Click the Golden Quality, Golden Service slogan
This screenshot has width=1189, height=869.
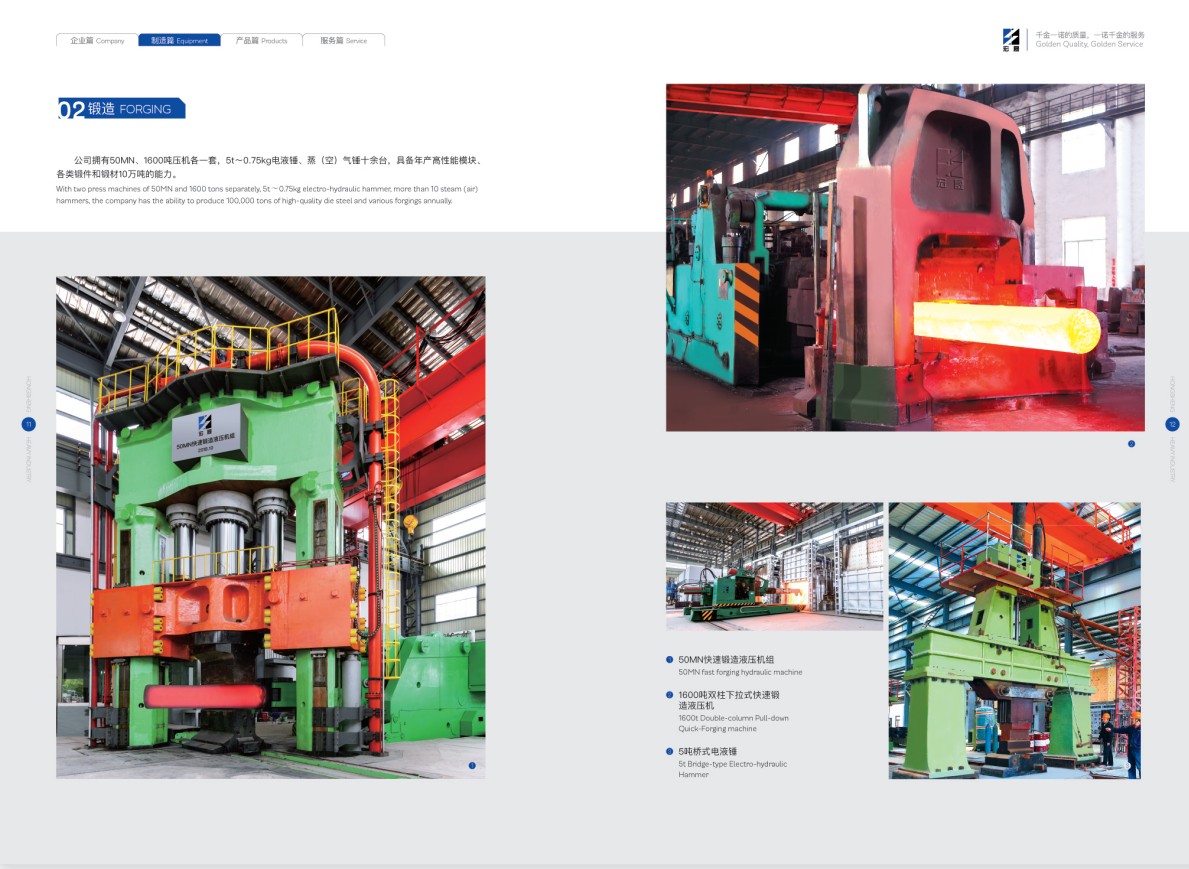[1089, 45]
